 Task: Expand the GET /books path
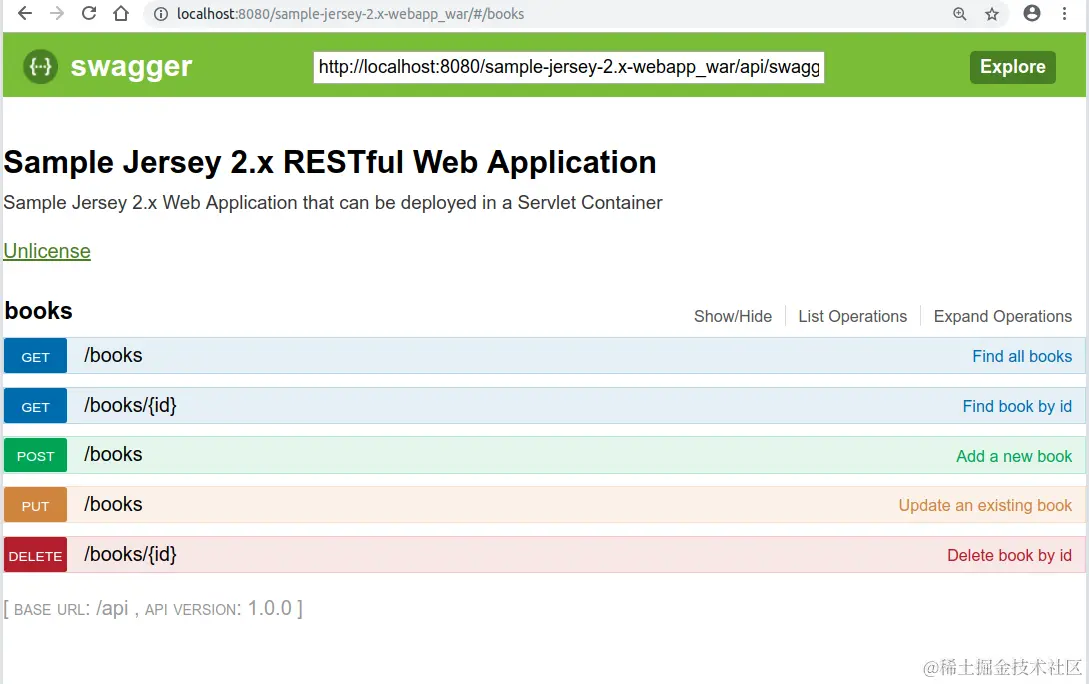pos(113,356)
